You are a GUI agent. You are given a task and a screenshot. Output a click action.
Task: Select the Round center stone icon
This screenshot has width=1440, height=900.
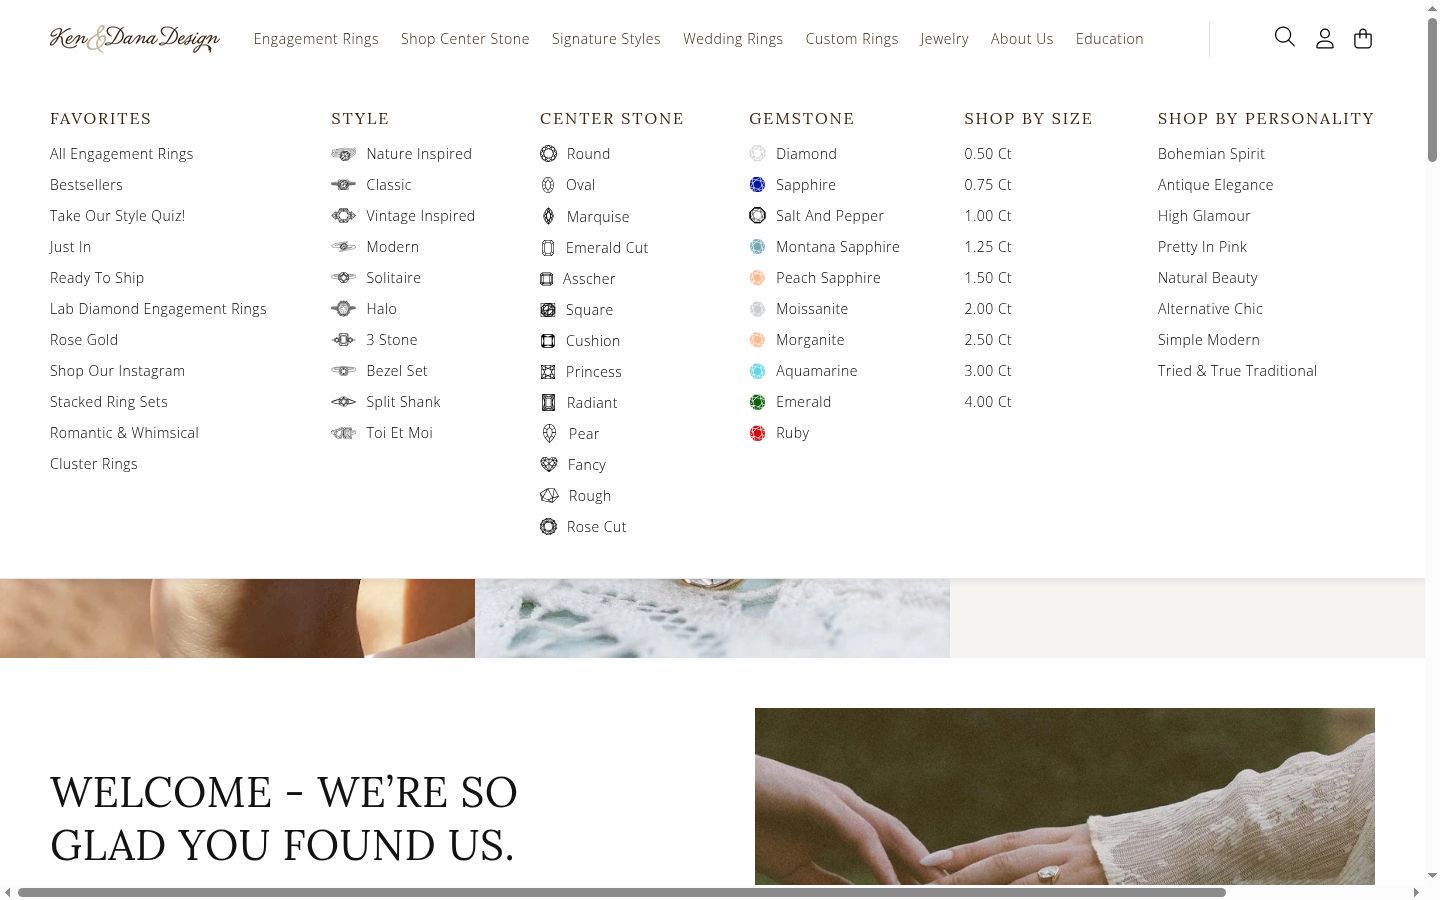[548, 154]
